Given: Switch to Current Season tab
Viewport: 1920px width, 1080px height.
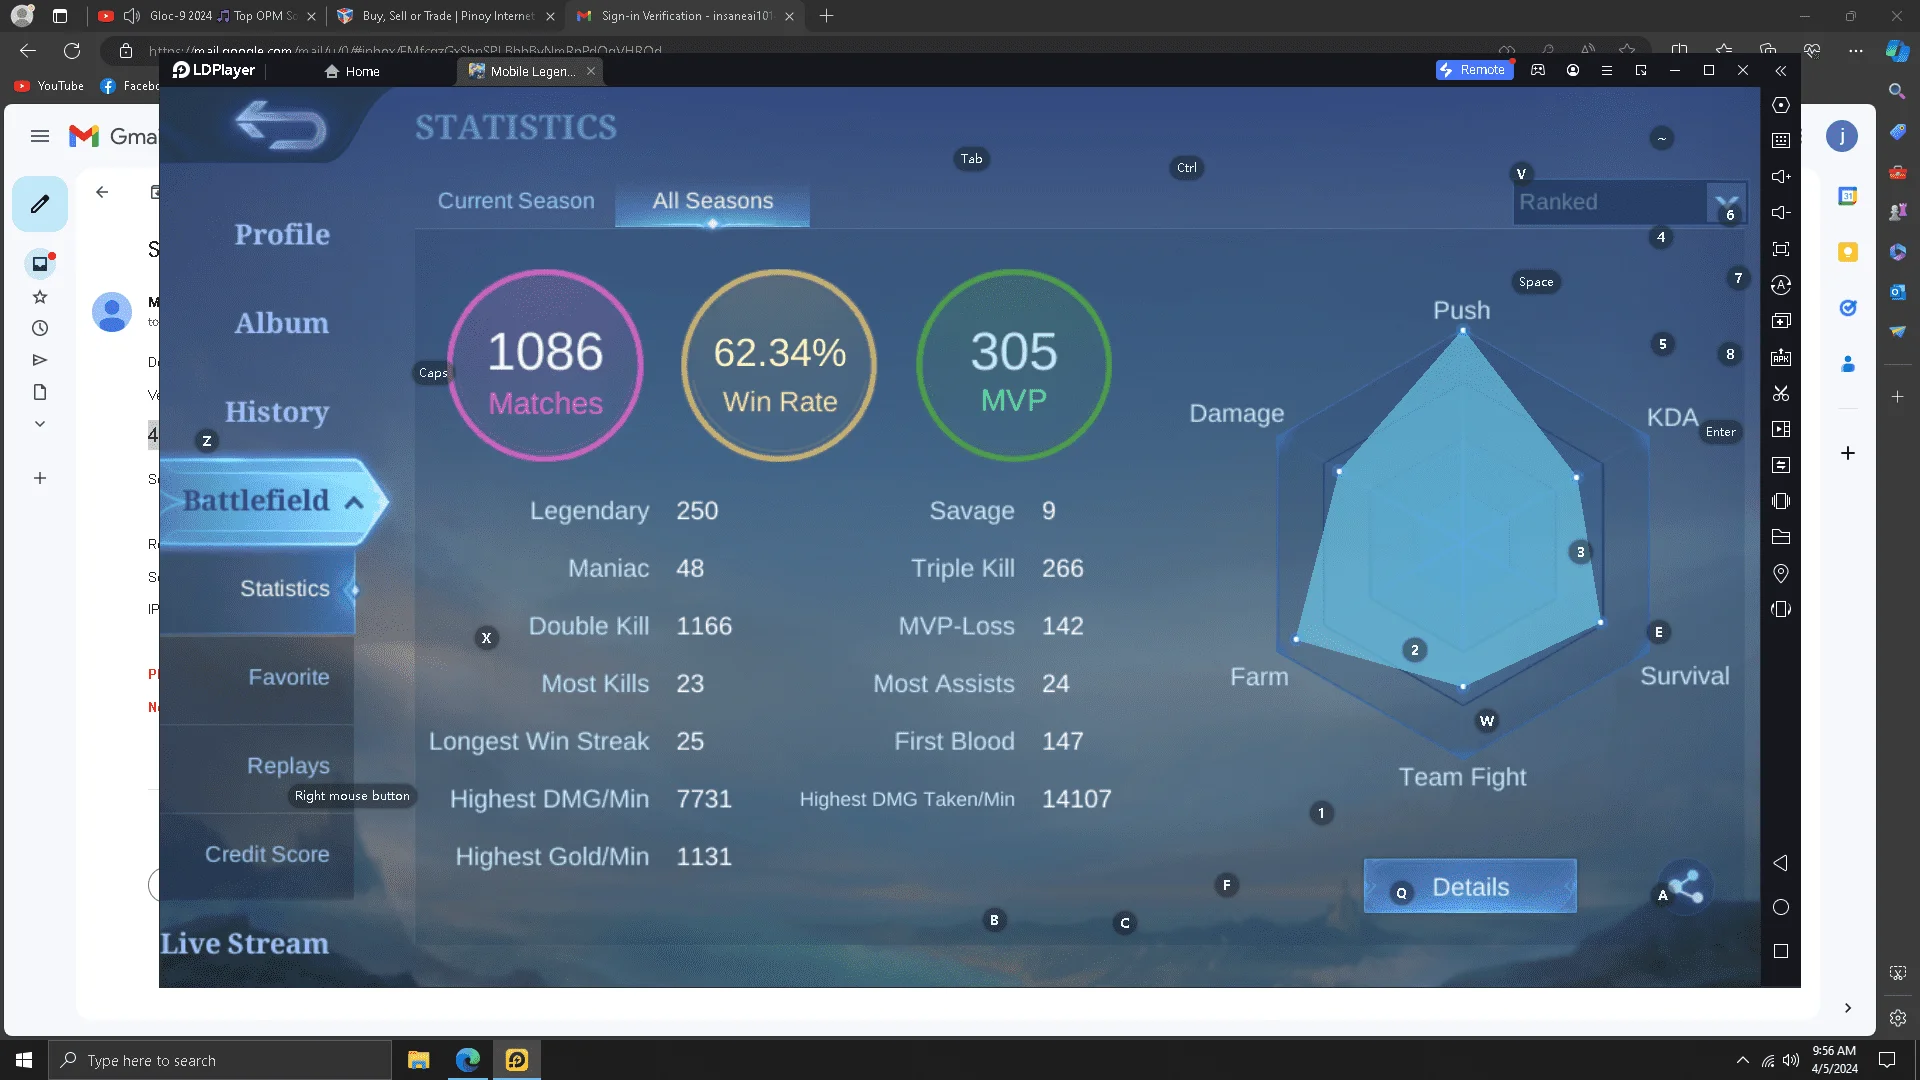Looking at the screenshot, I should (x=516, y=201).
